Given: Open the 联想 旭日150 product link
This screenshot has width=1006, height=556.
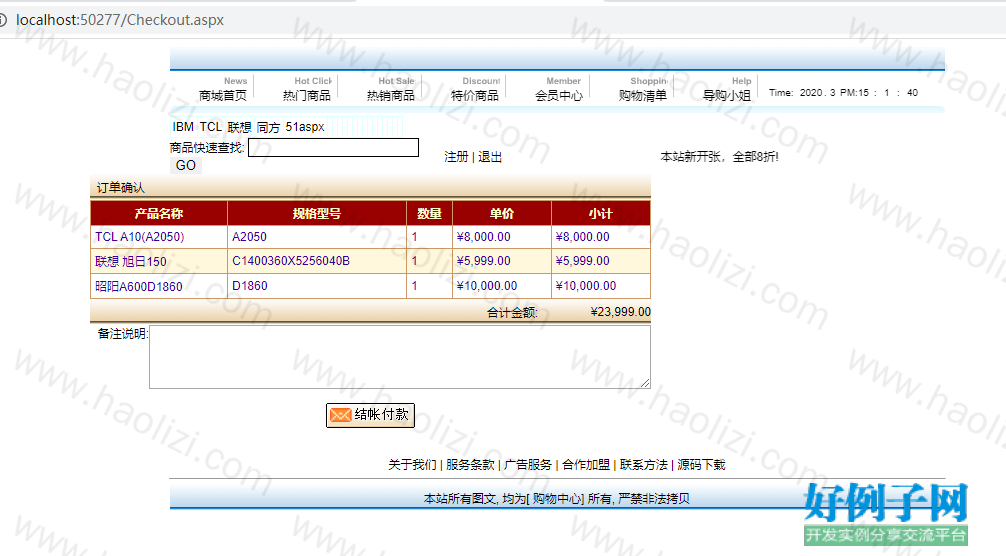Looking at the screenshot, I should [x=131, y=261].
